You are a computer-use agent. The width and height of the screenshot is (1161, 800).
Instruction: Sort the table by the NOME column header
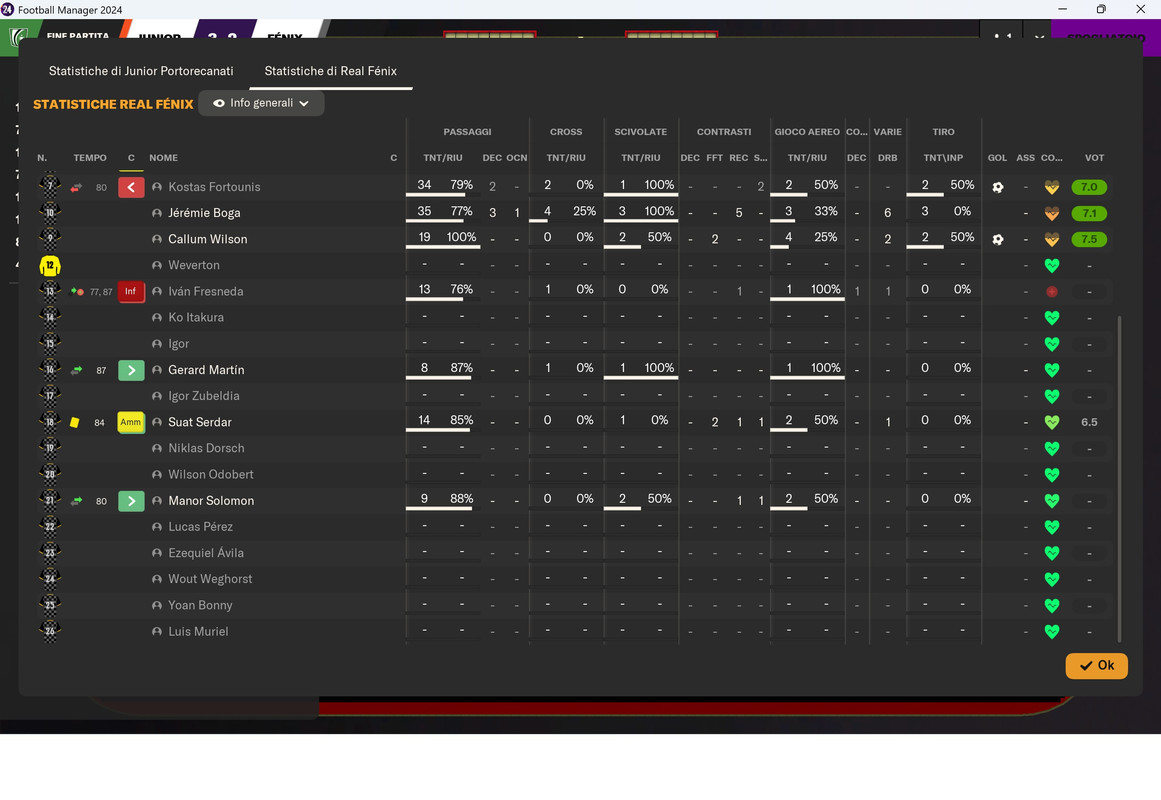164,158
